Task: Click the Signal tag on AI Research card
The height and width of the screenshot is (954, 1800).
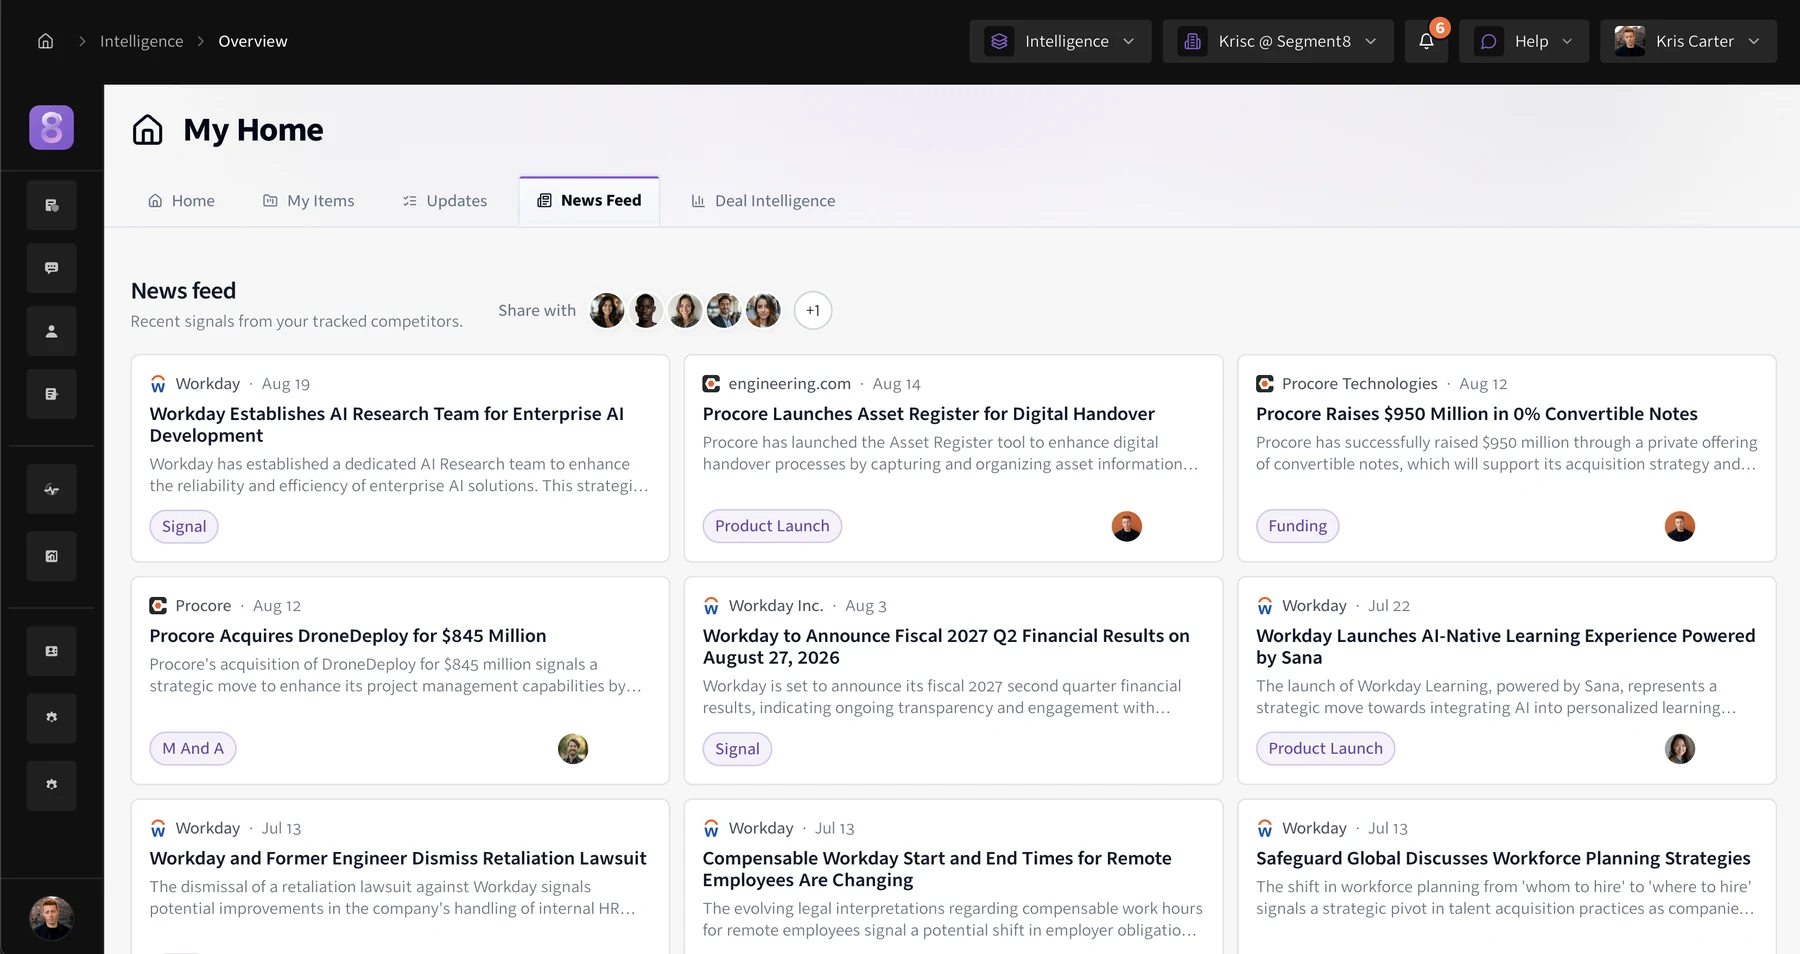Action: point(184,526)
